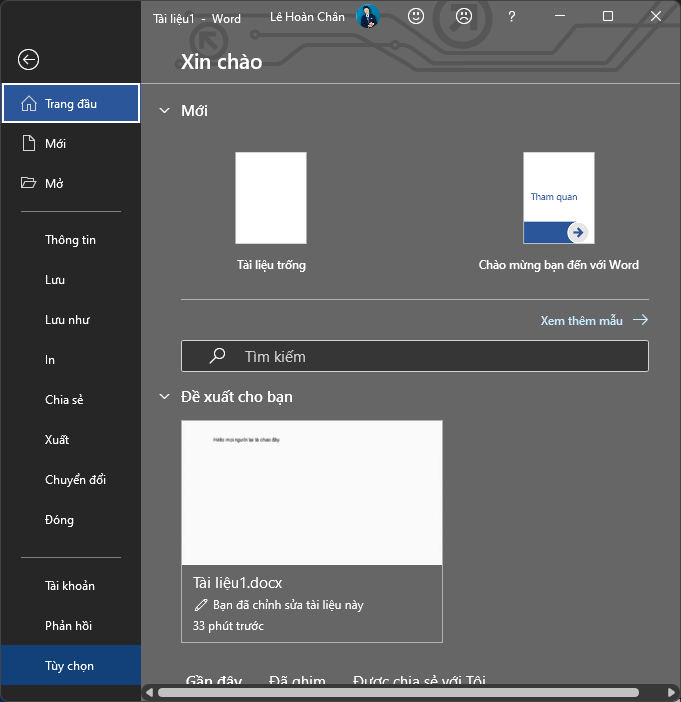Click the arrow icon on the Tham quan template
681x702 pixels.
coord(577,232)
